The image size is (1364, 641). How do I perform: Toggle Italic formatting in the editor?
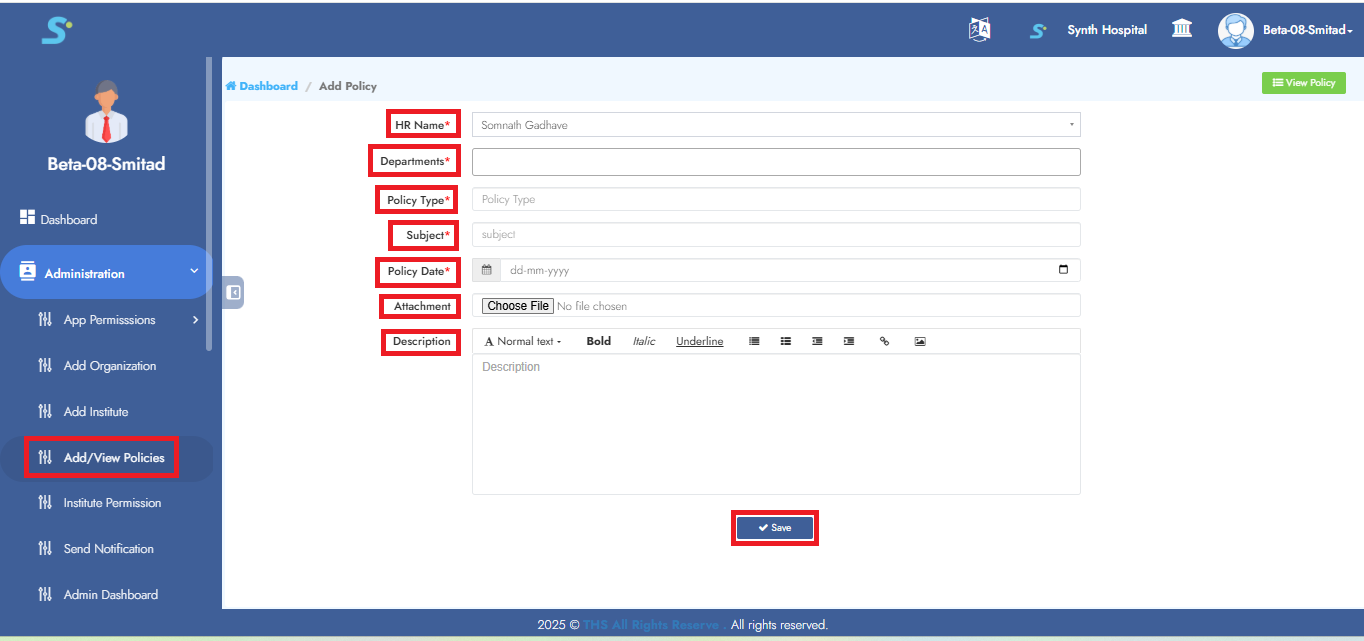click(643, 342)
